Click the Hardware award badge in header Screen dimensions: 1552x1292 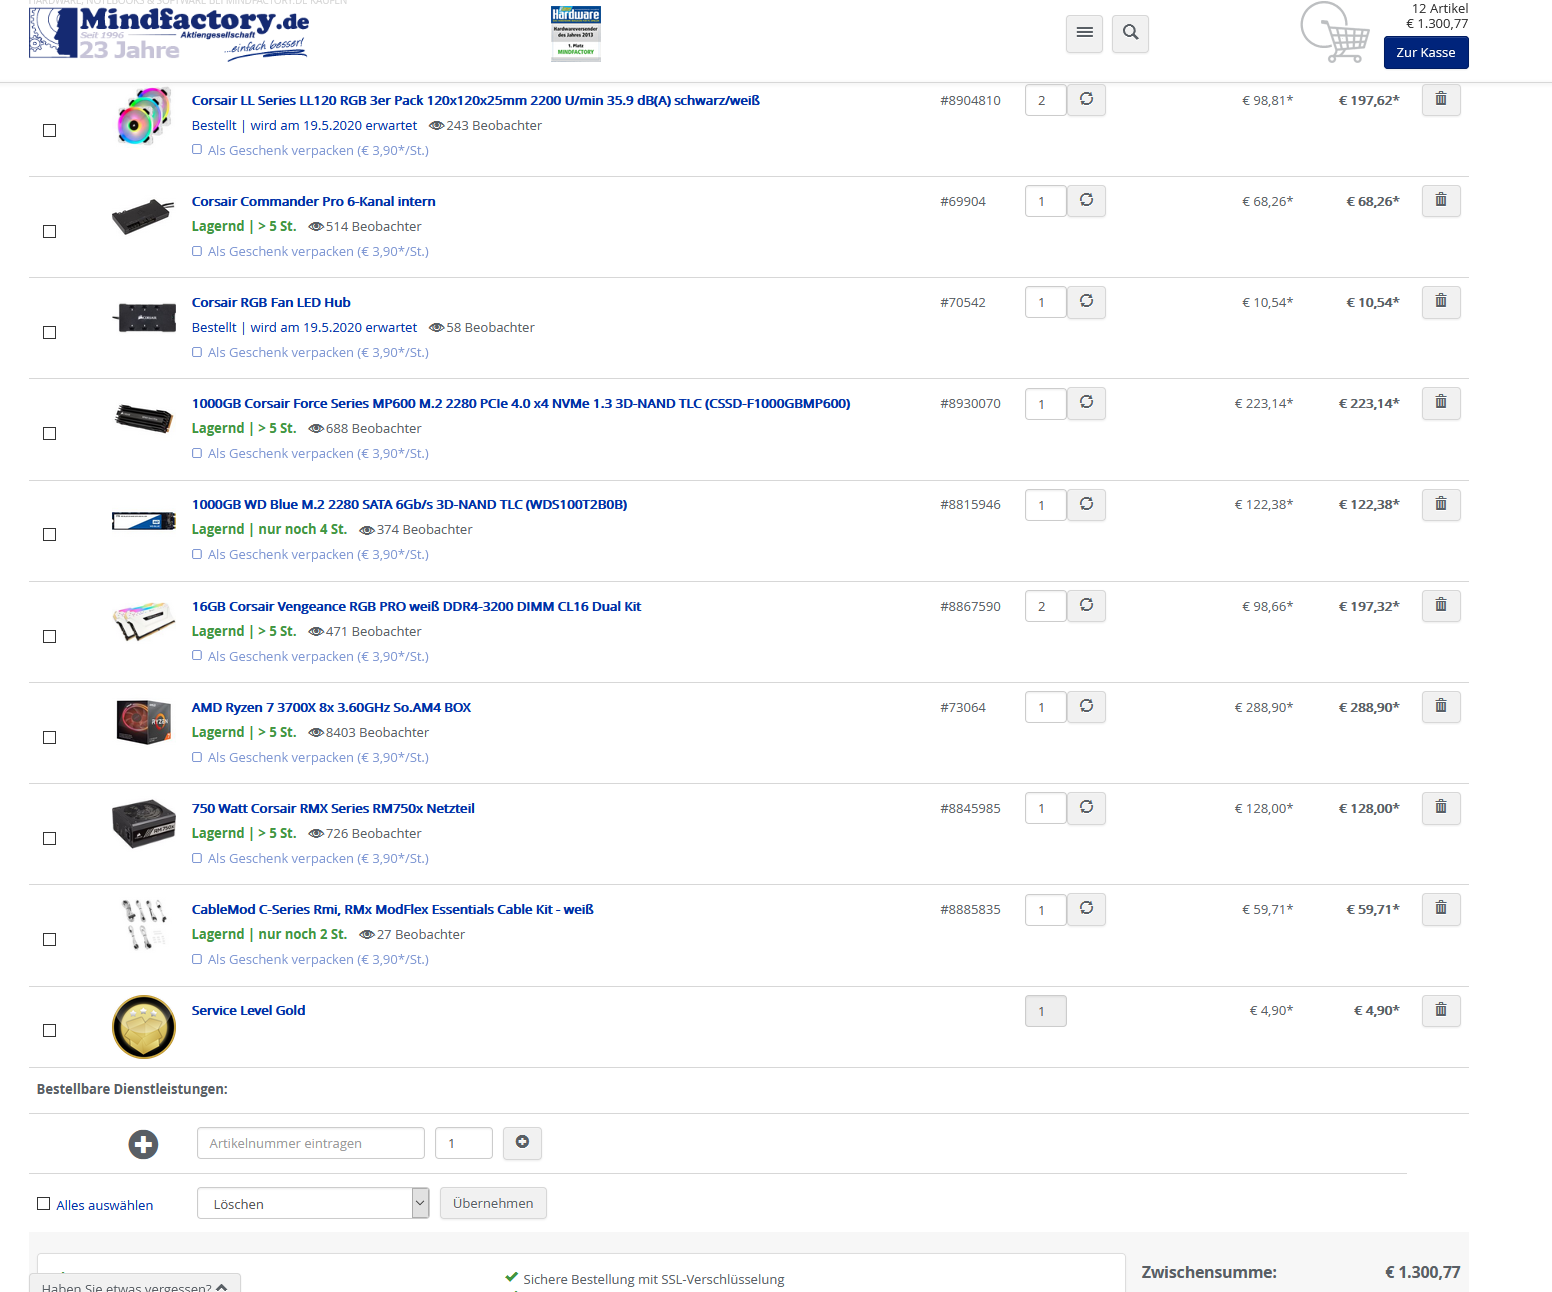[576, 33]
